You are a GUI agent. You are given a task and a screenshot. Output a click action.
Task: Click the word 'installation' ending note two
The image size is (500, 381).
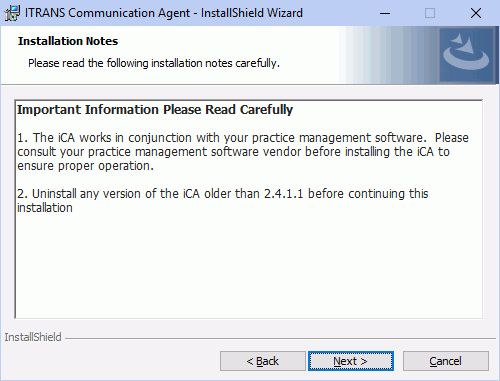[x=45, y=208]
